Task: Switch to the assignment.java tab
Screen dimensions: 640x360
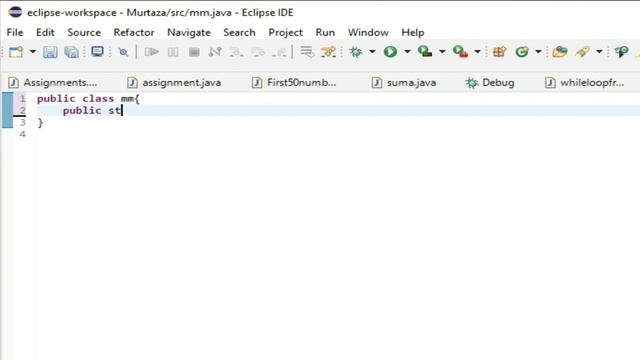Action: [x=174, y=82]
